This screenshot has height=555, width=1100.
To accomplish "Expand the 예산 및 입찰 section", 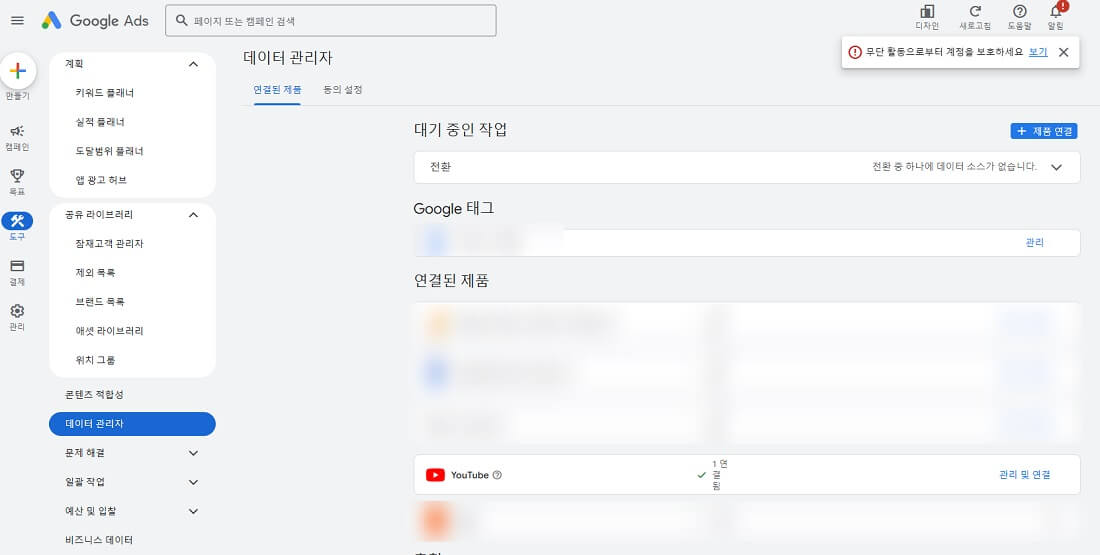I will pos(194,511).
